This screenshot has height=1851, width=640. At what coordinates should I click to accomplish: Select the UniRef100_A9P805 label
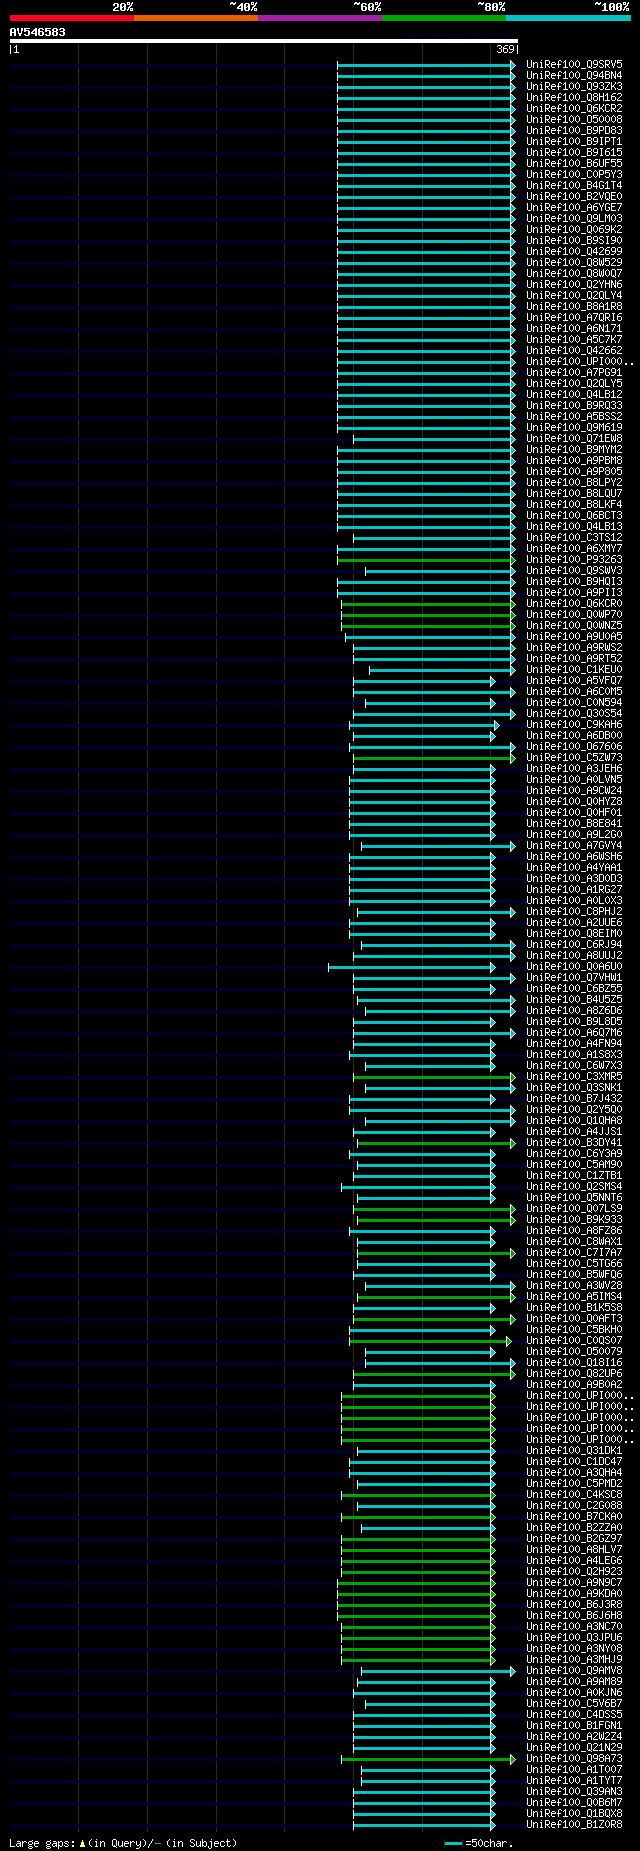click(574, 471)
